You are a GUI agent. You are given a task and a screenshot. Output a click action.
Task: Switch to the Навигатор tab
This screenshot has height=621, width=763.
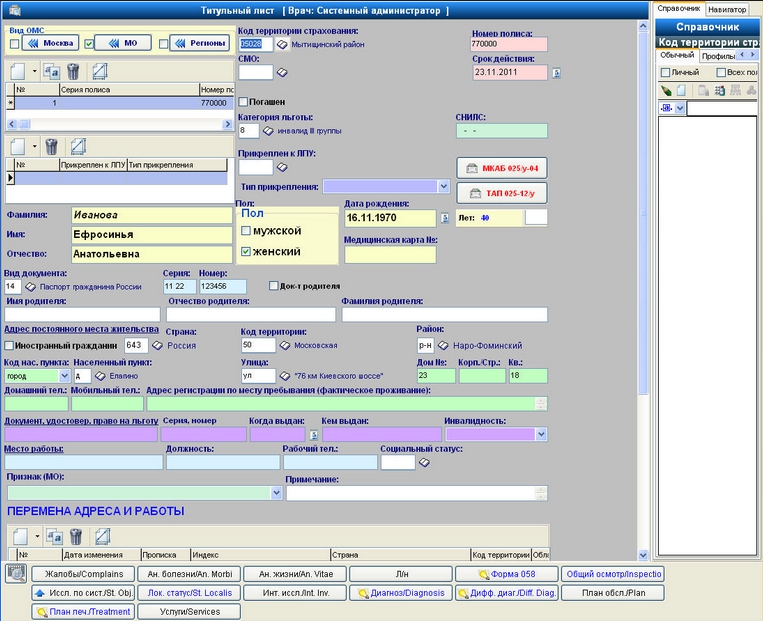726,9
